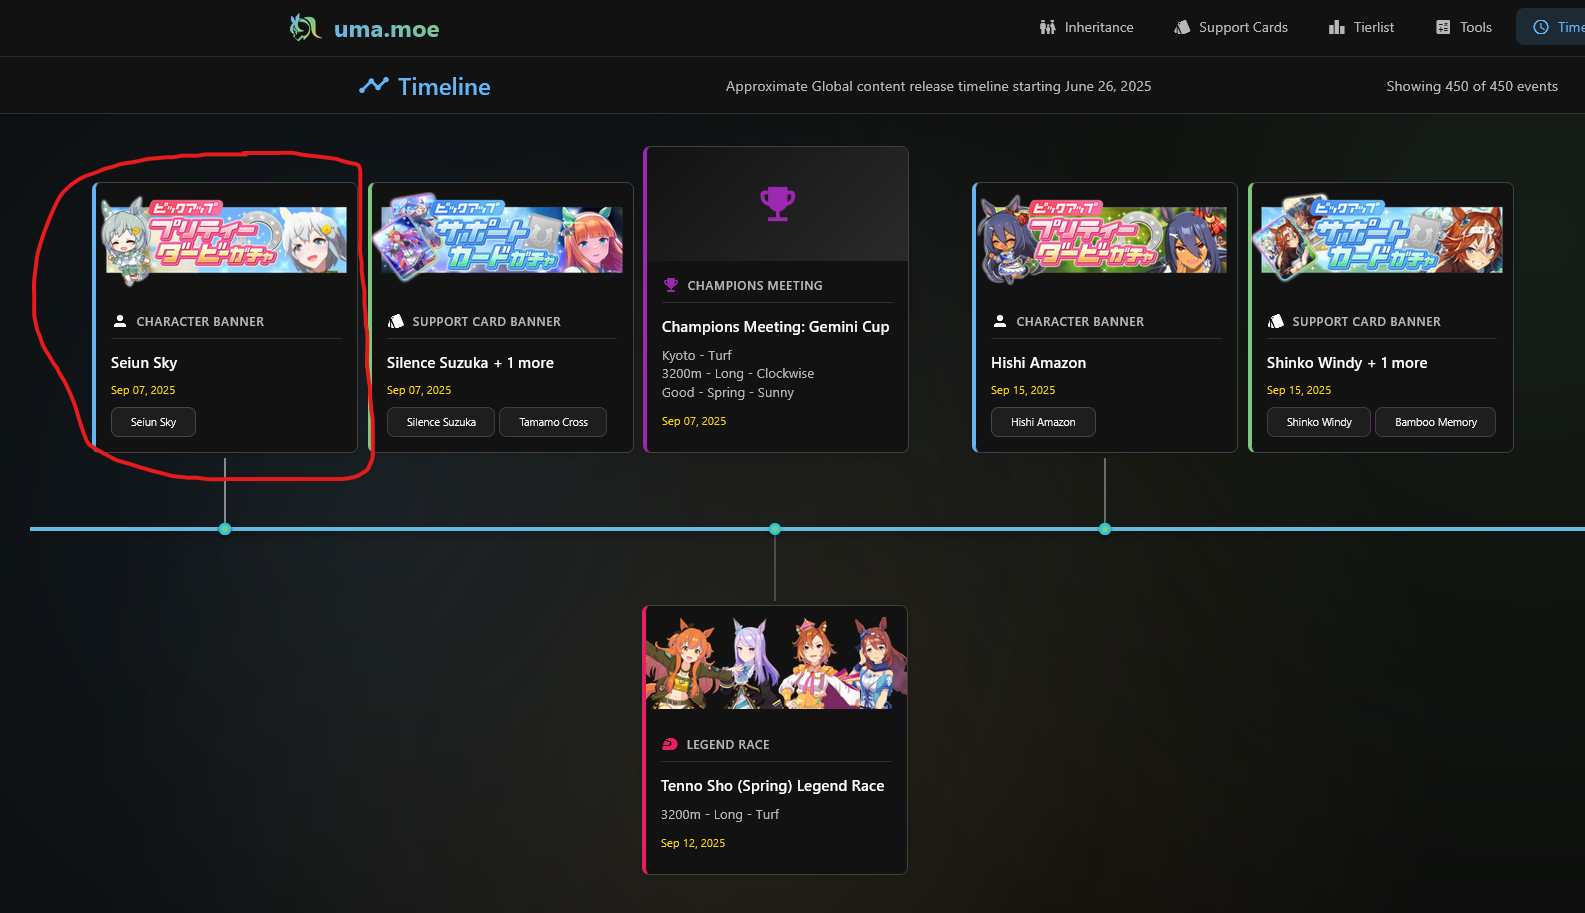Click the uma.moe site name link
1585x913 pixels.
[387, 29]
